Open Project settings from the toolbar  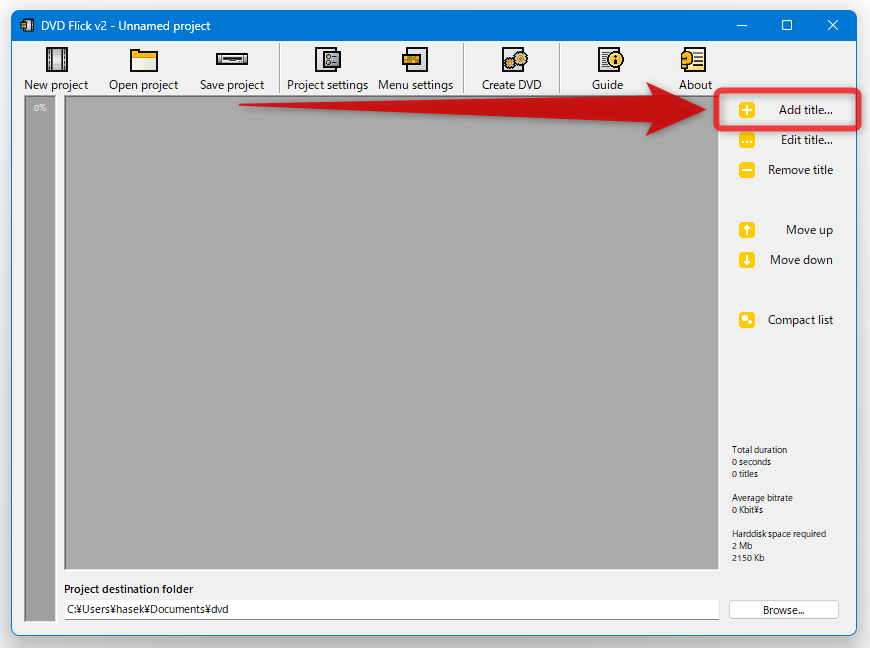[x=327, y=69]
